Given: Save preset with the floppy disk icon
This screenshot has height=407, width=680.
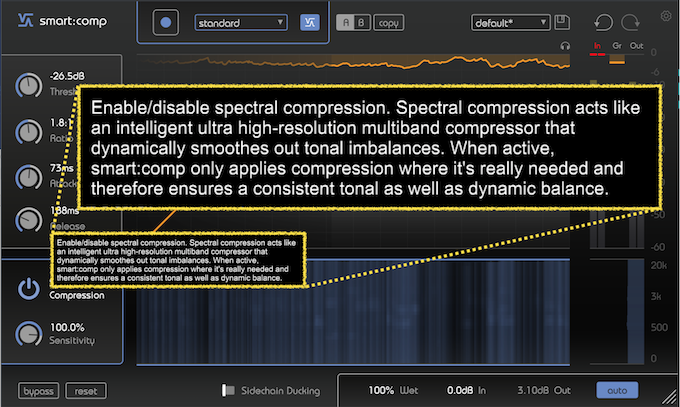Looking at the screenshot, I should point(562,22).
